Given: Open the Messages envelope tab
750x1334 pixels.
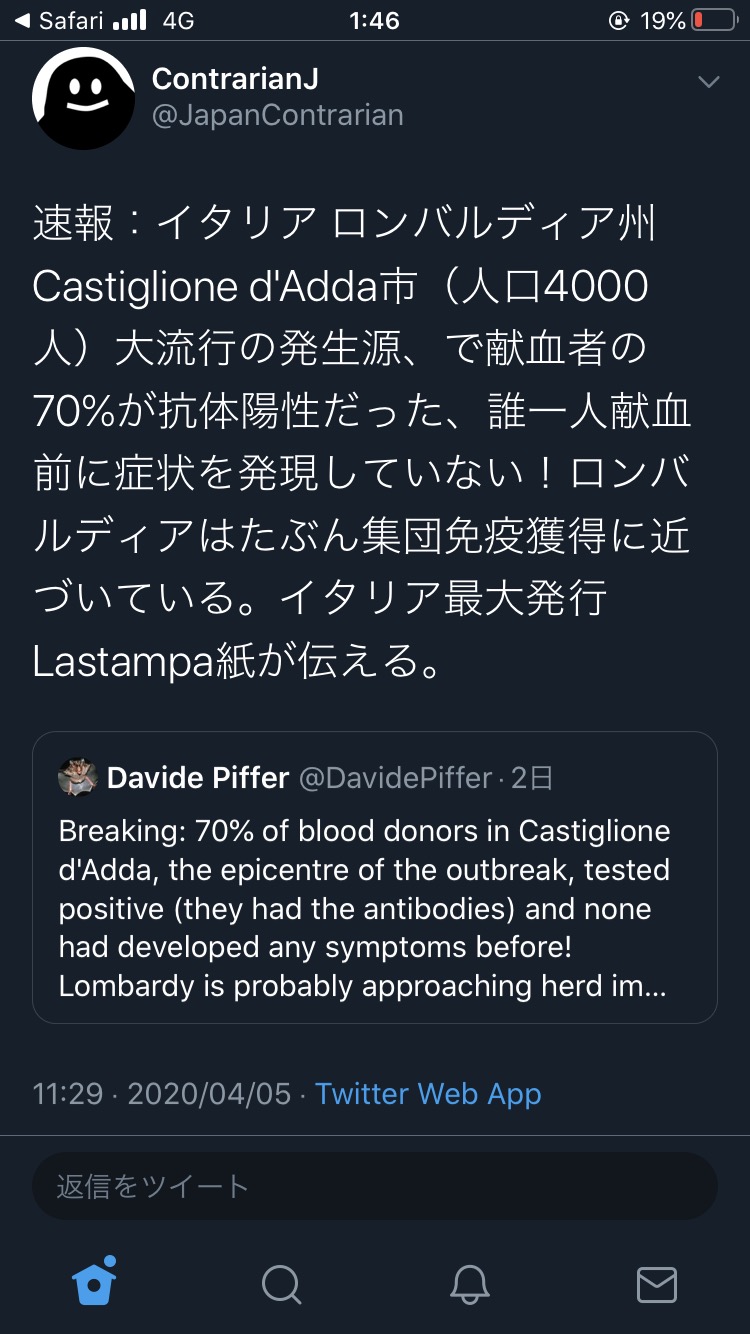Looking at the screenshot, I should (x=657, y=1283).
